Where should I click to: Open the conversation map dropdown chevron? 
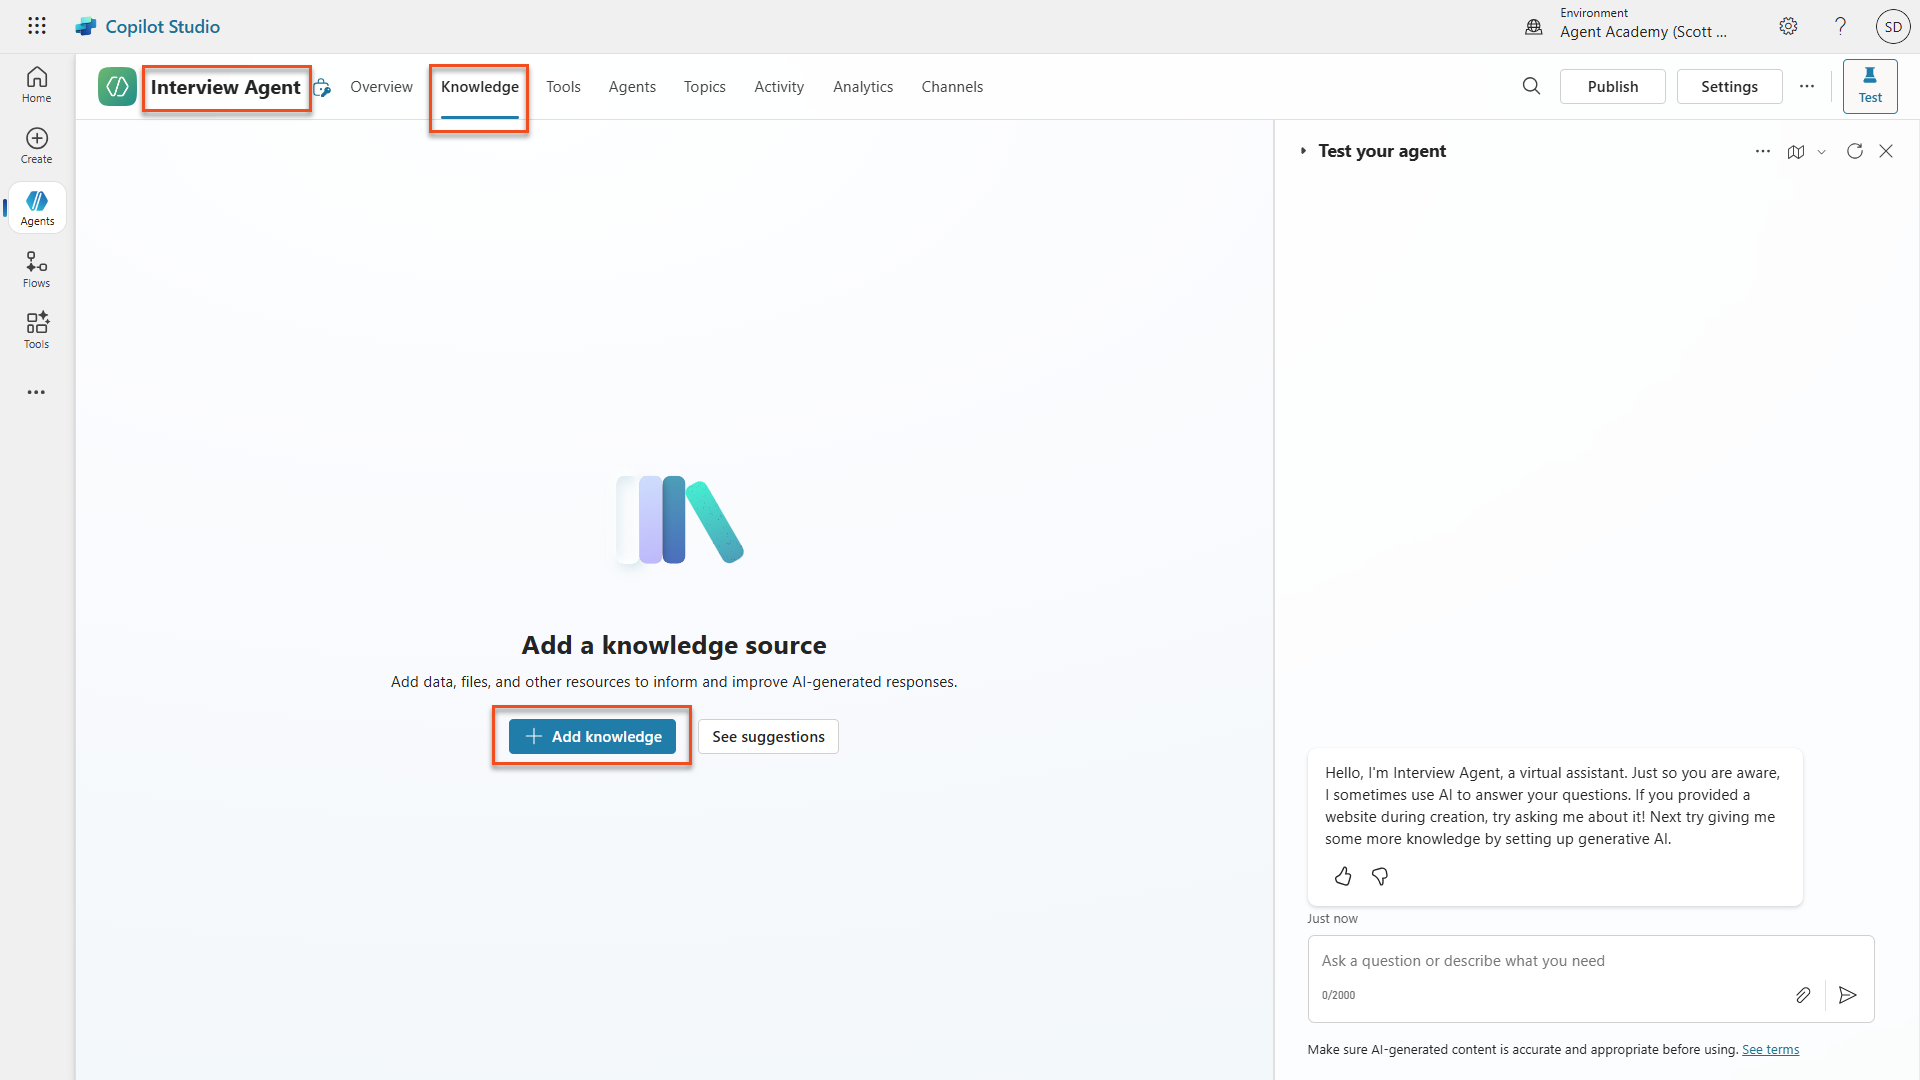[x=1822, y=152]
